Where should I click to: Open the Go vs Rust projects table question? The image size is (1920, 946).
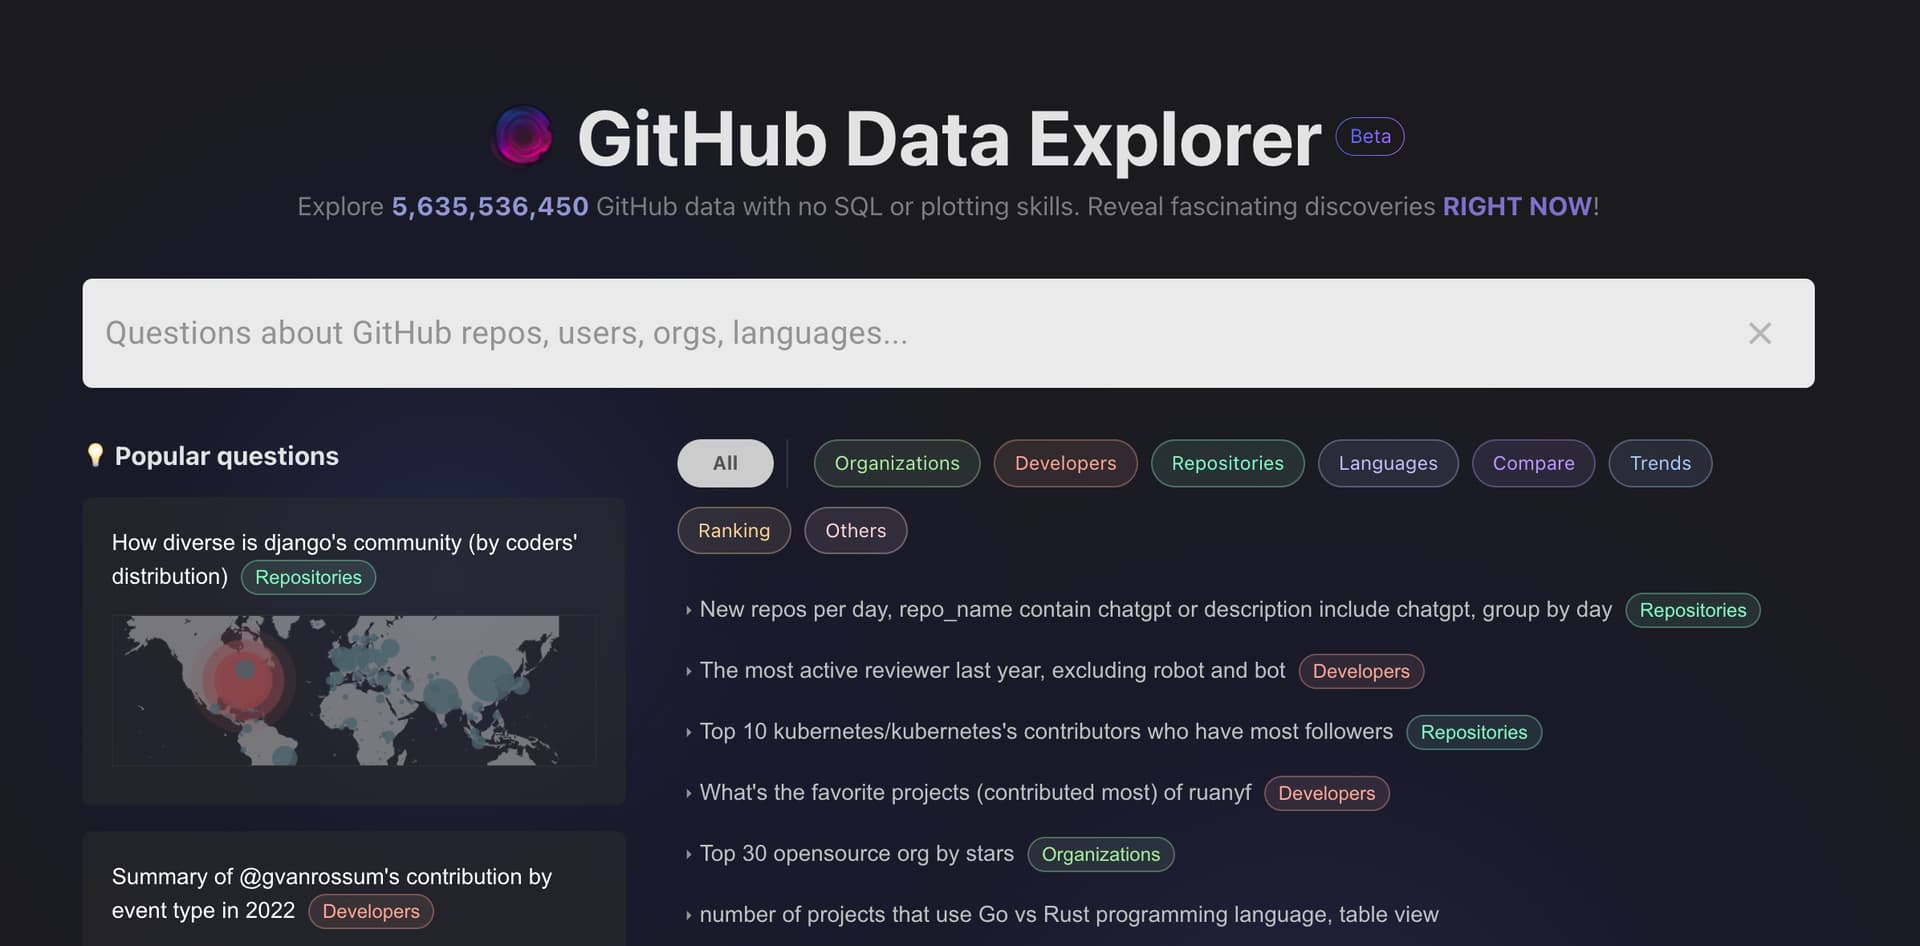coord(1069,914)
